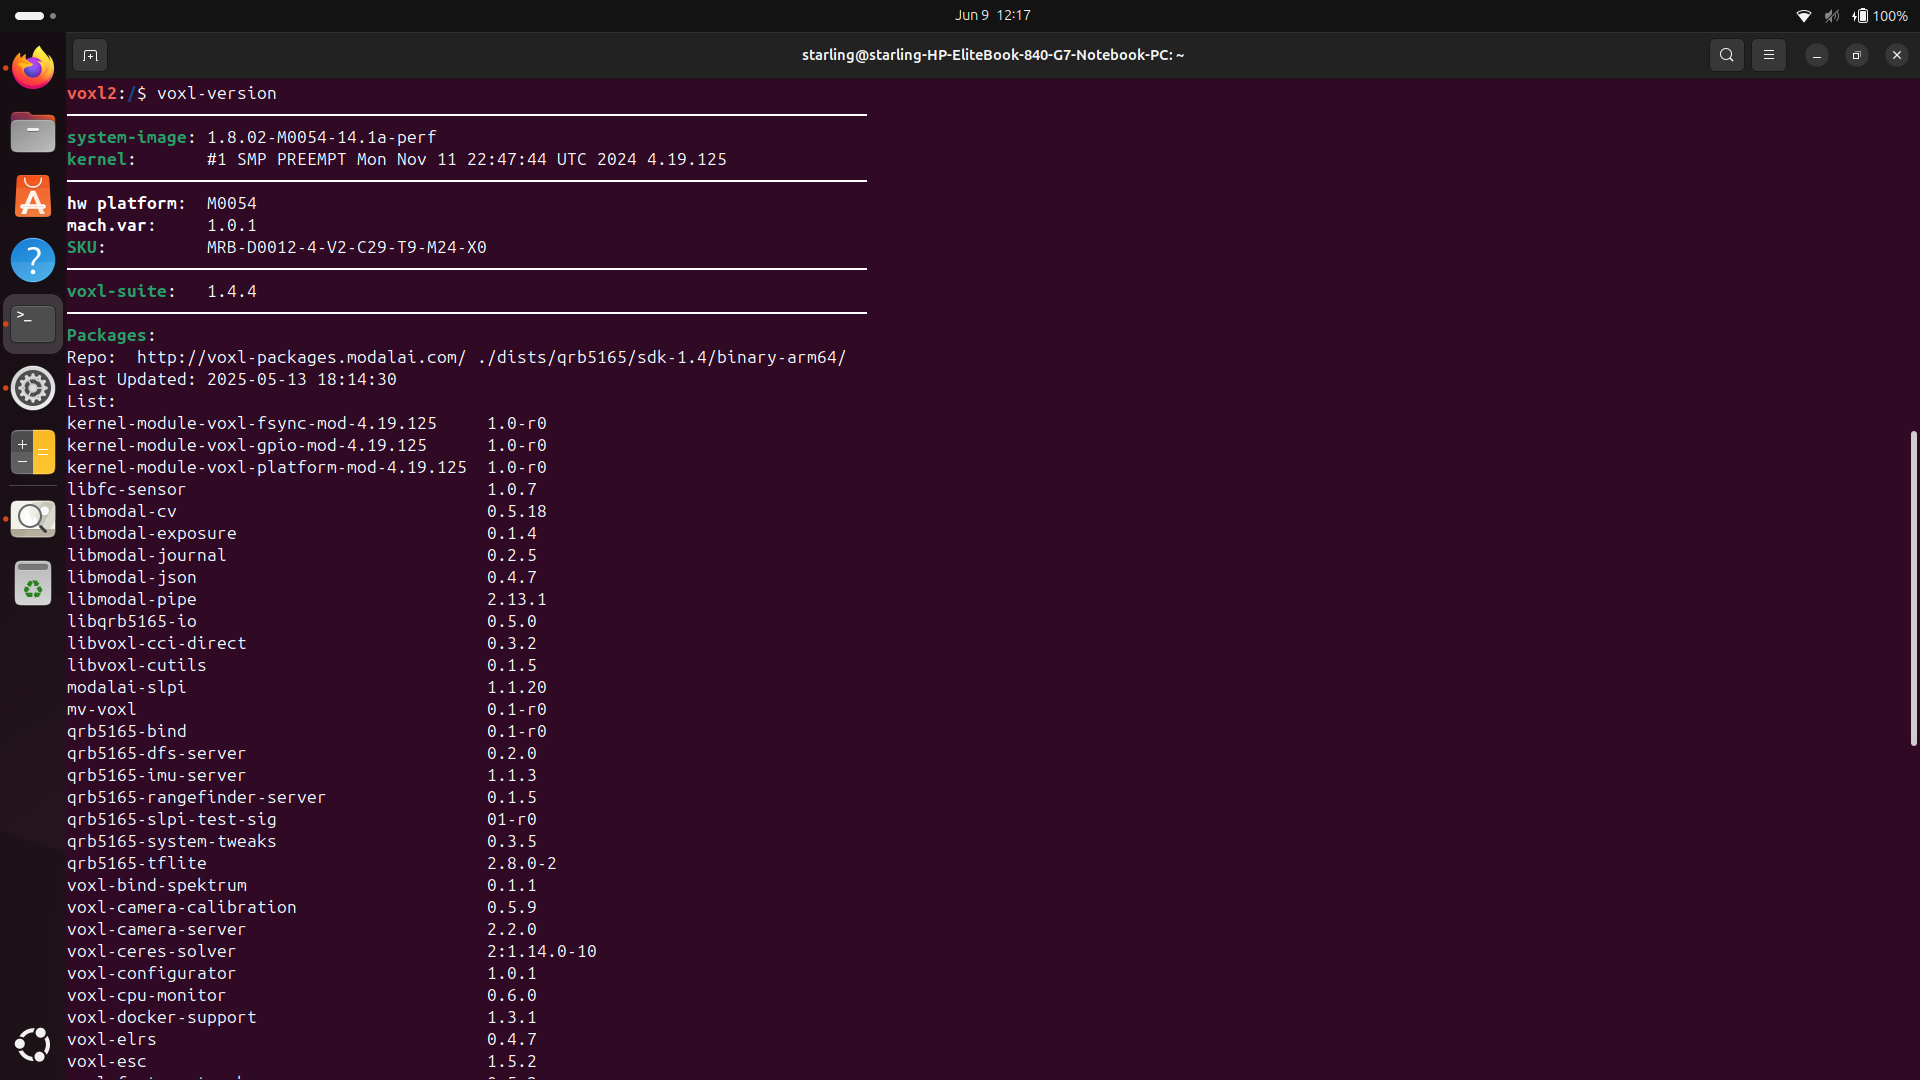The image size is (1920, 1080).
Task: Open the terminal search
Action: [x=1727, y=55]
